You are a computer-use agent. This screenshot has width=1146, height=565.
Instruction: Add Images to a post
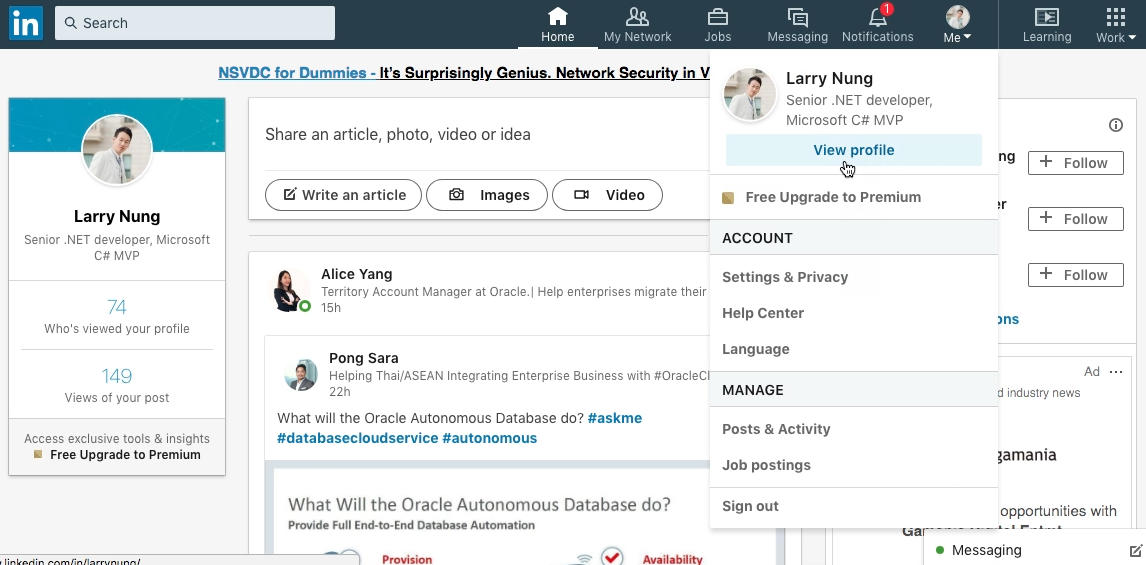click(x=487, y=195)
